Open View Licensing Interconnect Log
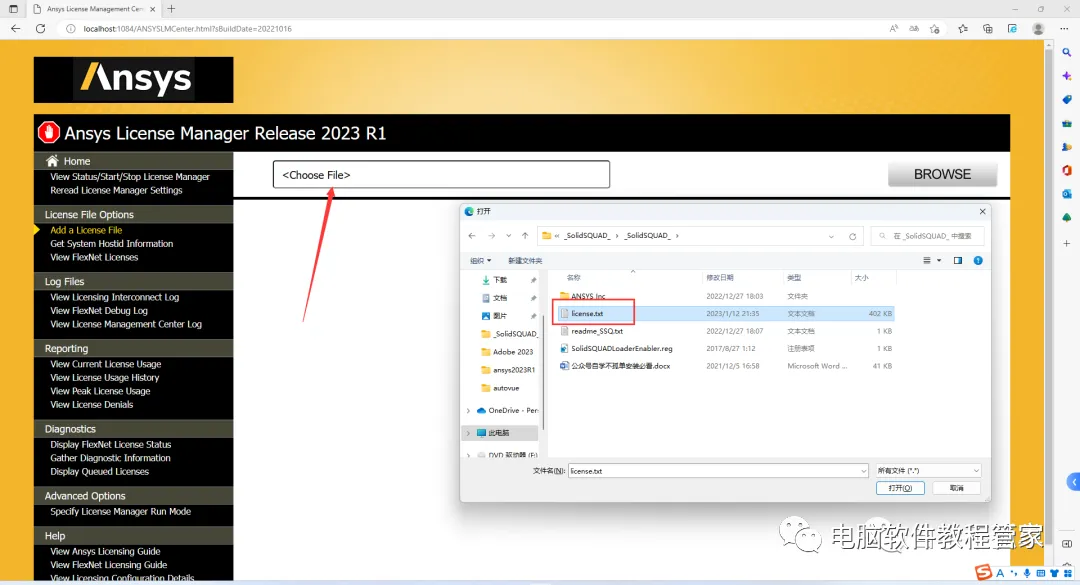1080x585 pixels. 114,297
